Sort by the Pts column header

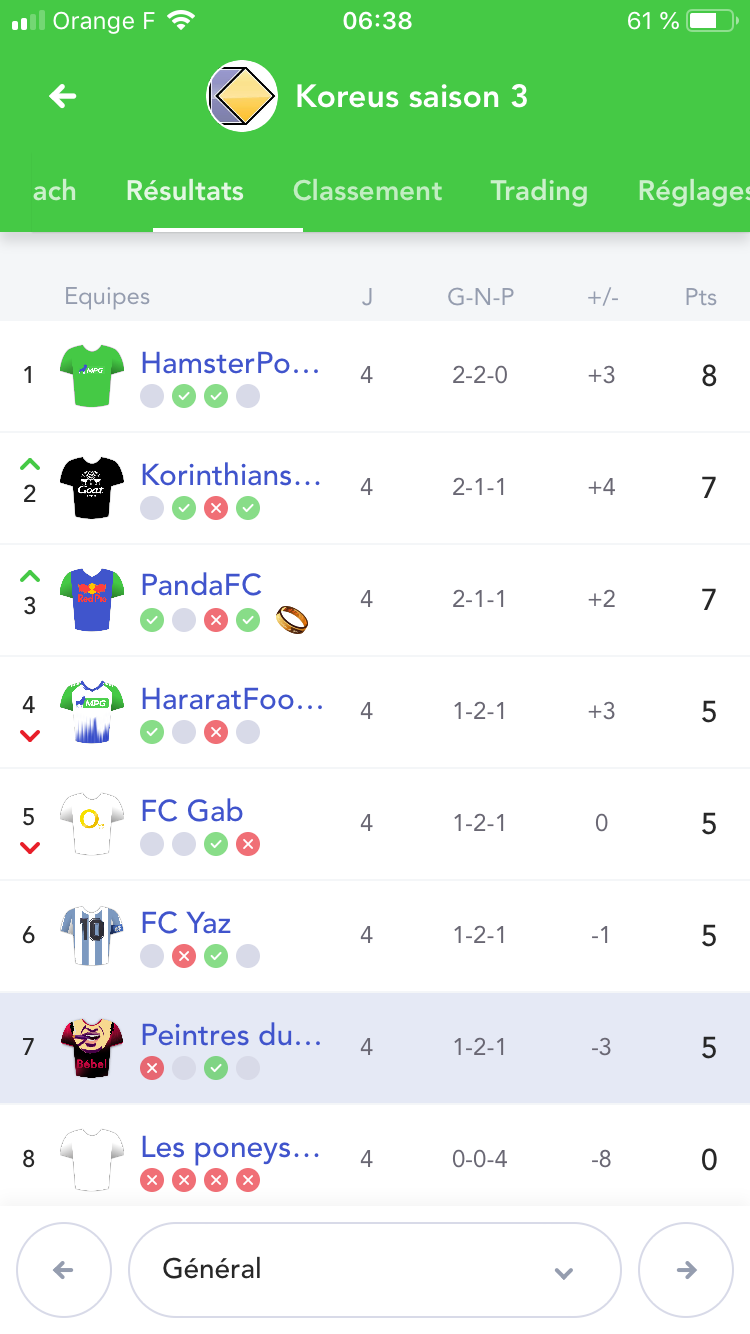tap(701, 297)
